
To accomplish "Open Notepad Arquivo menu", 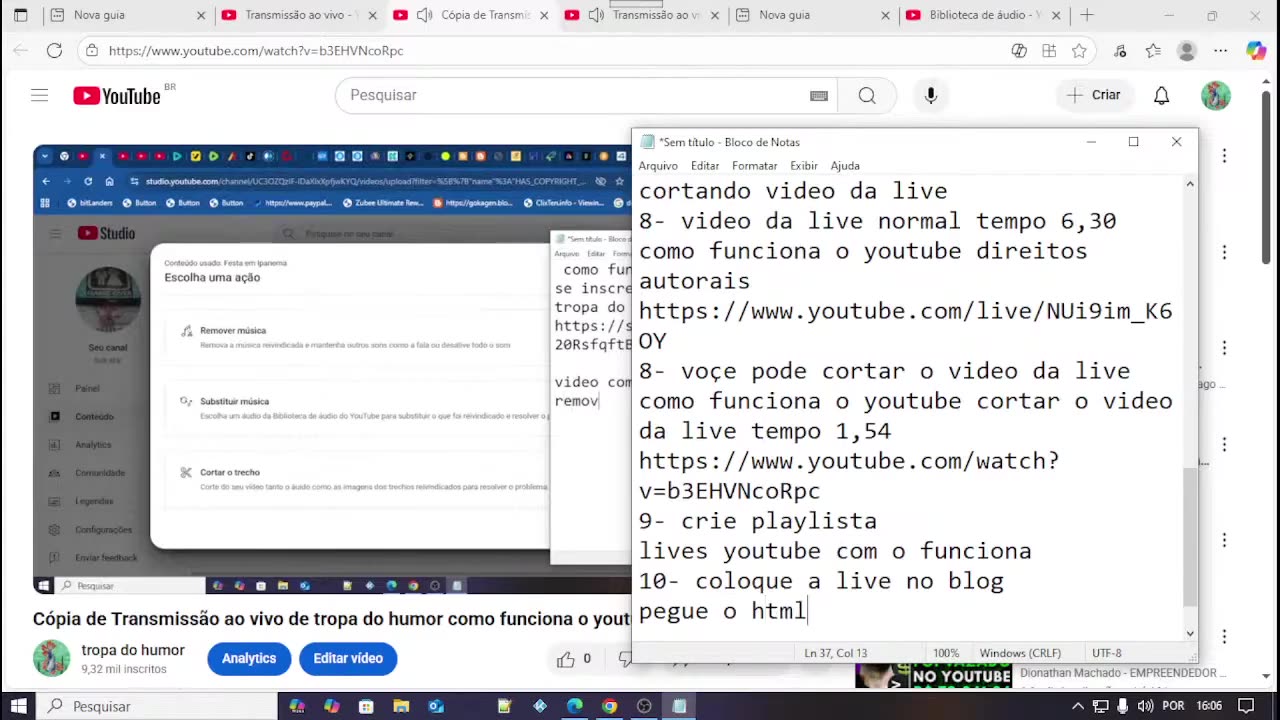I will click(x=658, y=165).
